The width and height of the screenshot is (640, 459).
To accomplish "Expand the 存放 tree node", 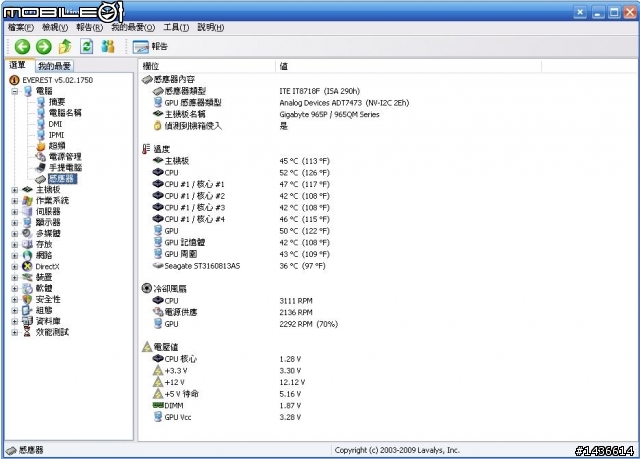I will point(15,245).
